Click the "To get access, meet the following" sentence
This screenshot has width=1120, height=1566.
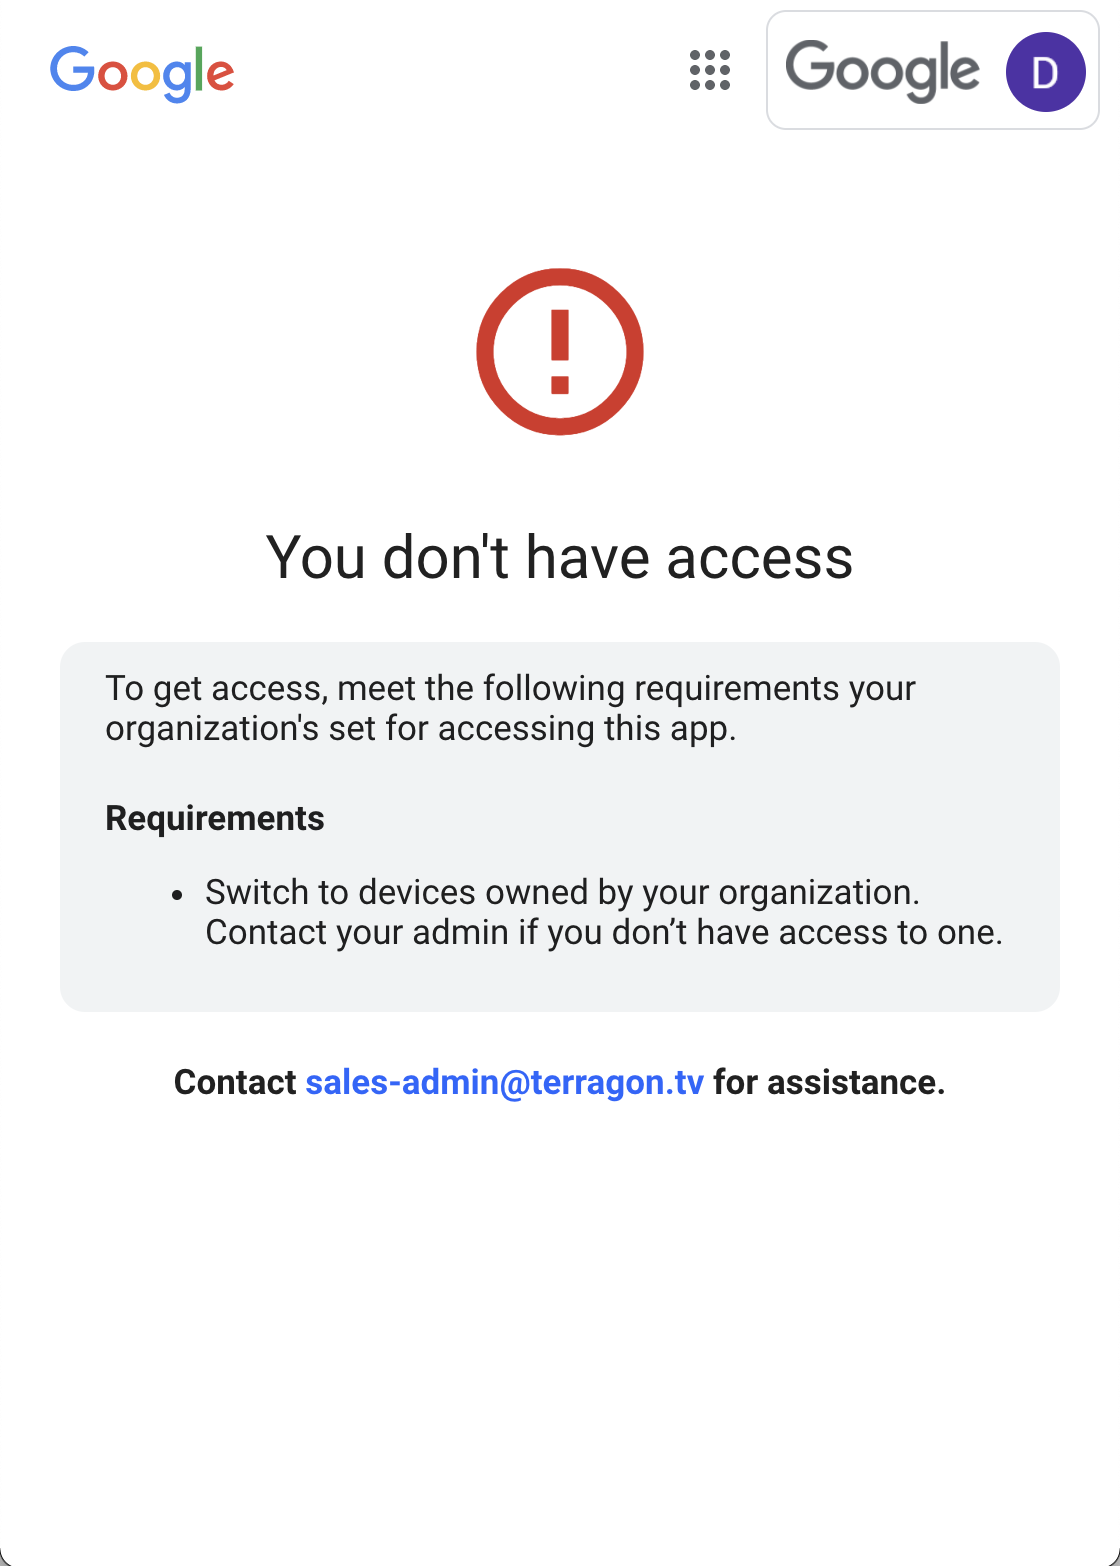pyautogui.click(x=510, y=688)
